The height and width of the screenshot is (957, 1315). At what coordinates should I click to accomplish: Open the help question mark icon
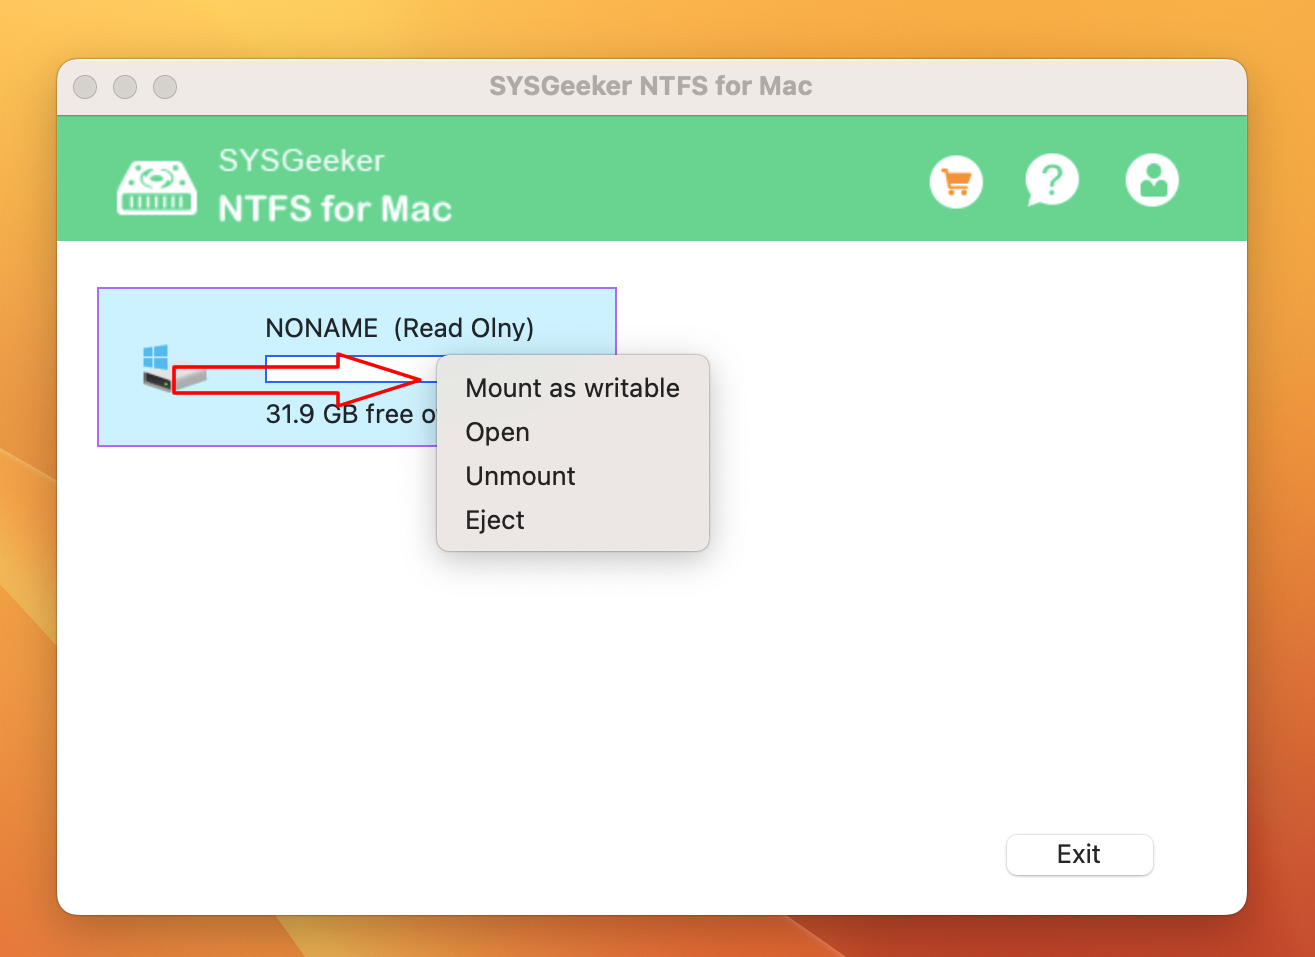[x=1052, y=181]
